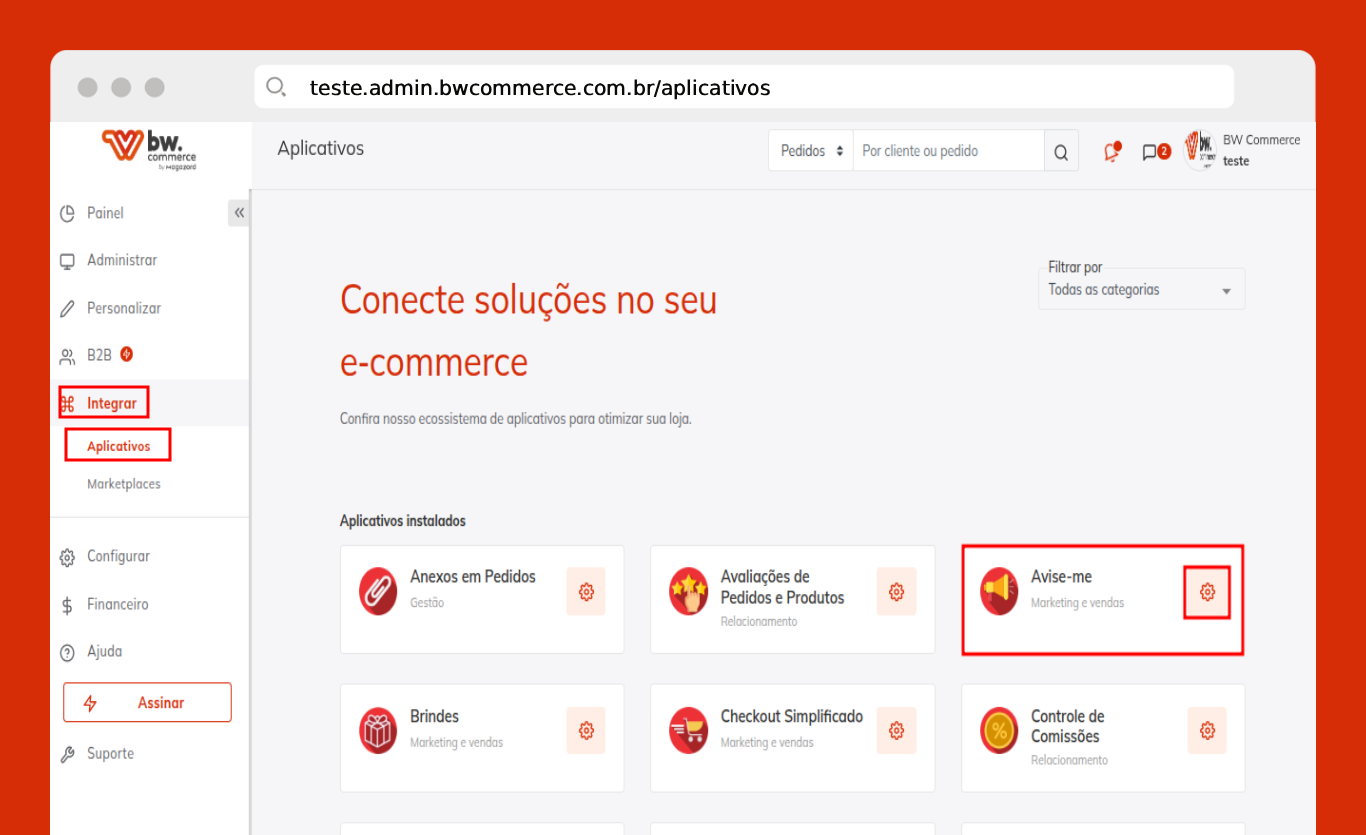Go to Painel in sidebar
The image size is (1366, 835).
105,213
